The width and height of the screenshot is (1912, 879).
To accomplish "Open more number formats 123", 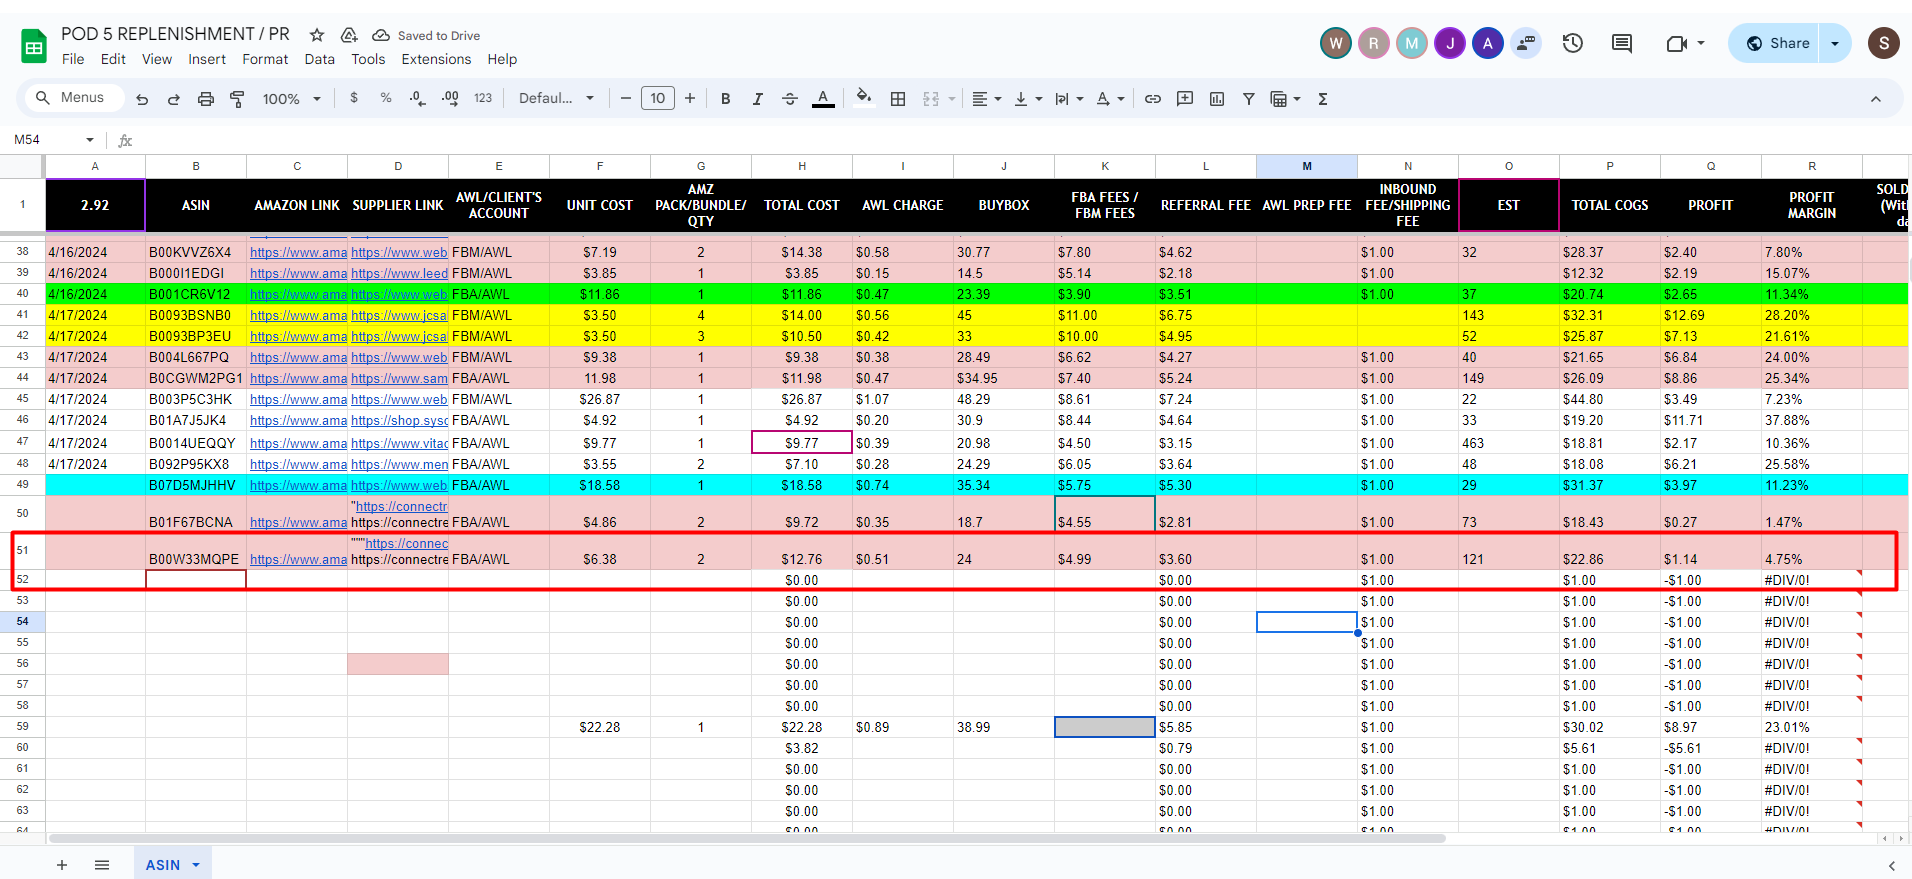I will (x=483, y=98).
